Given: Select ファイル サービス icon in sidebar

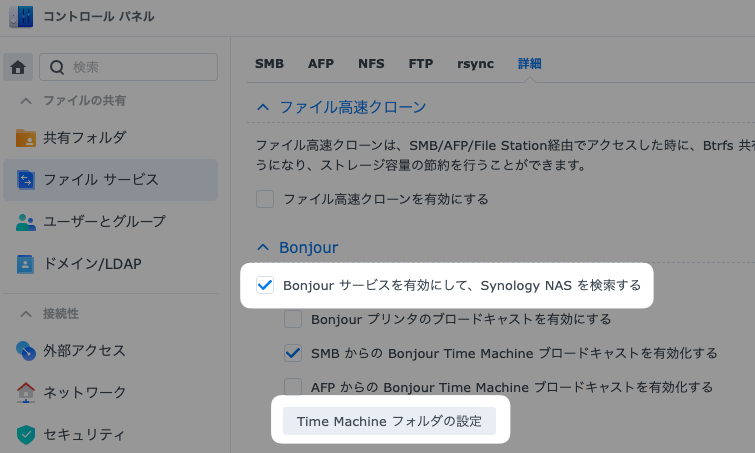Looking at the screenshot, I should coord(26,180).
